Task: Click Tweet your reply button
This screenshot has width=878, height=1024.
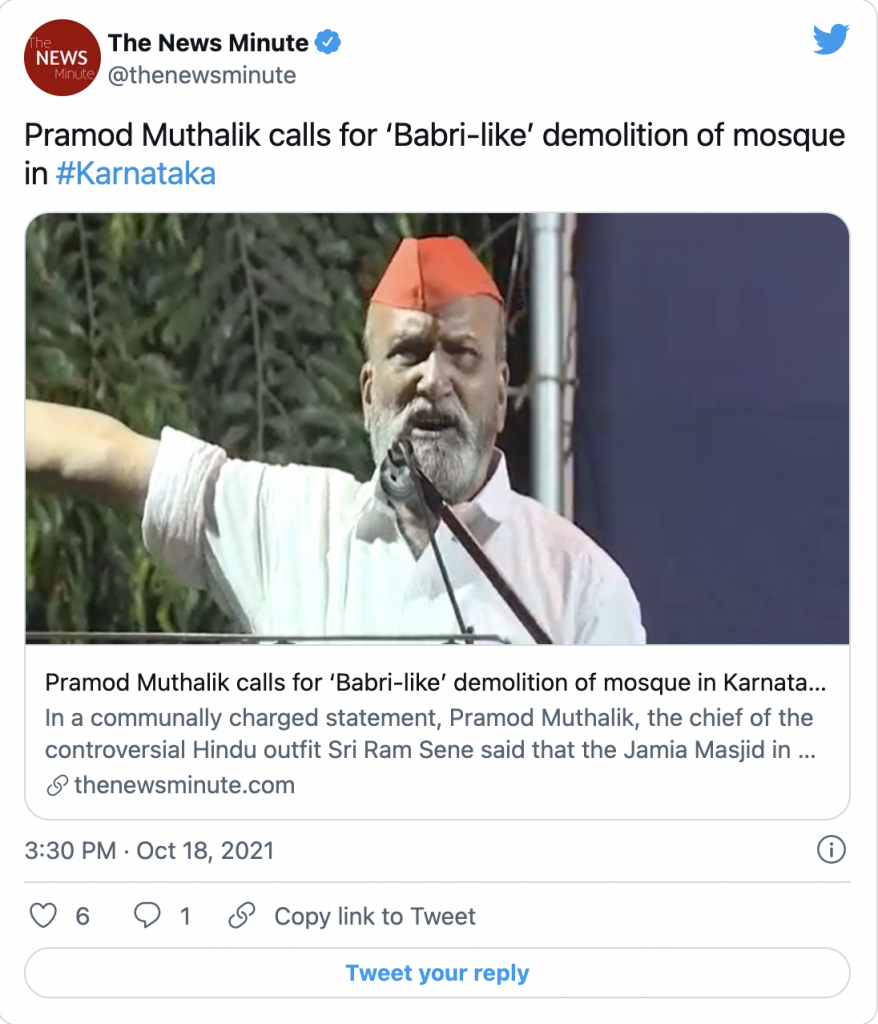Action: [x=437, y=972]
